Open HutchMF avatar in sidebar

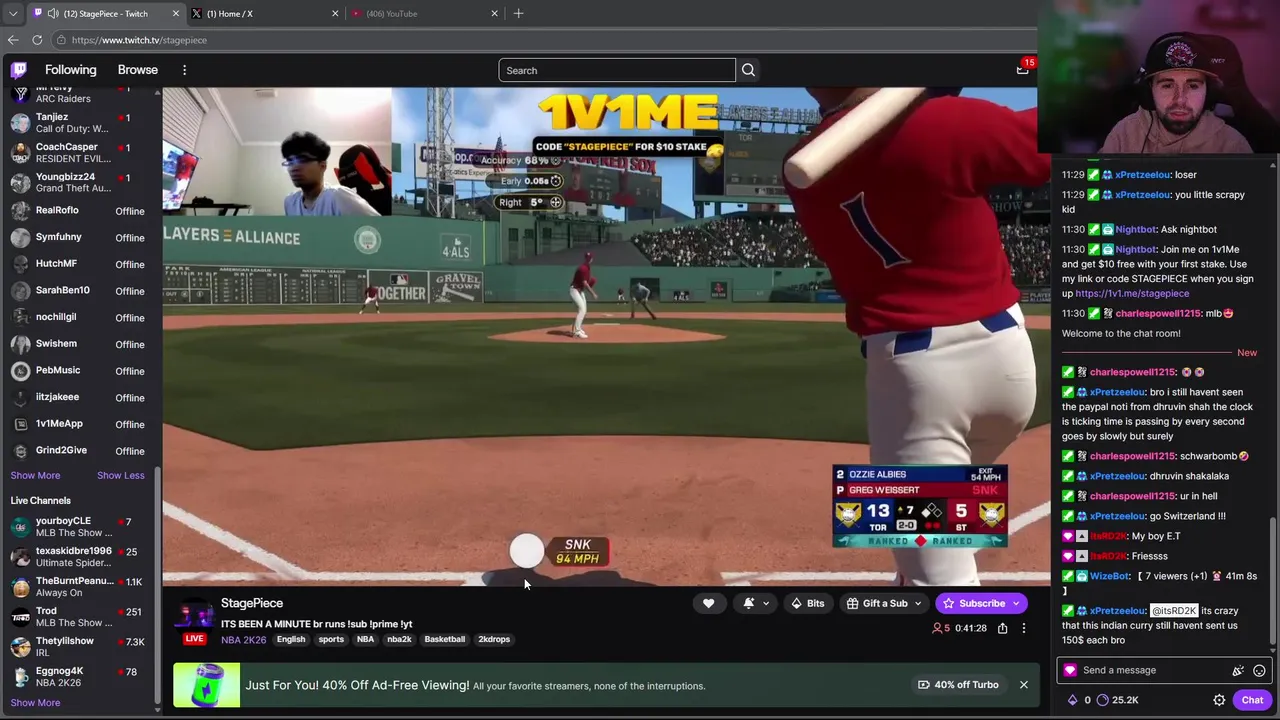[x=20, y=264]
